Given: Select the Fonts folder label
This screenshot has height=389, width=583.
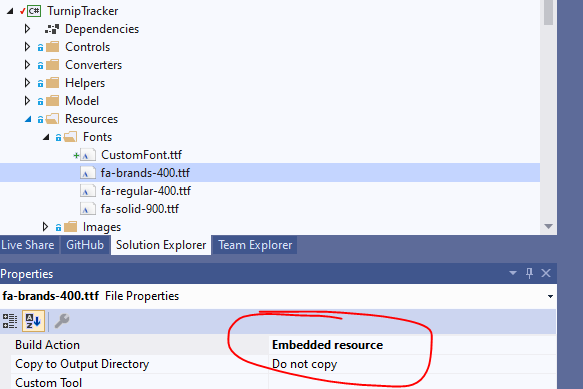Looking at the screenshot, I should coord(97,136).
